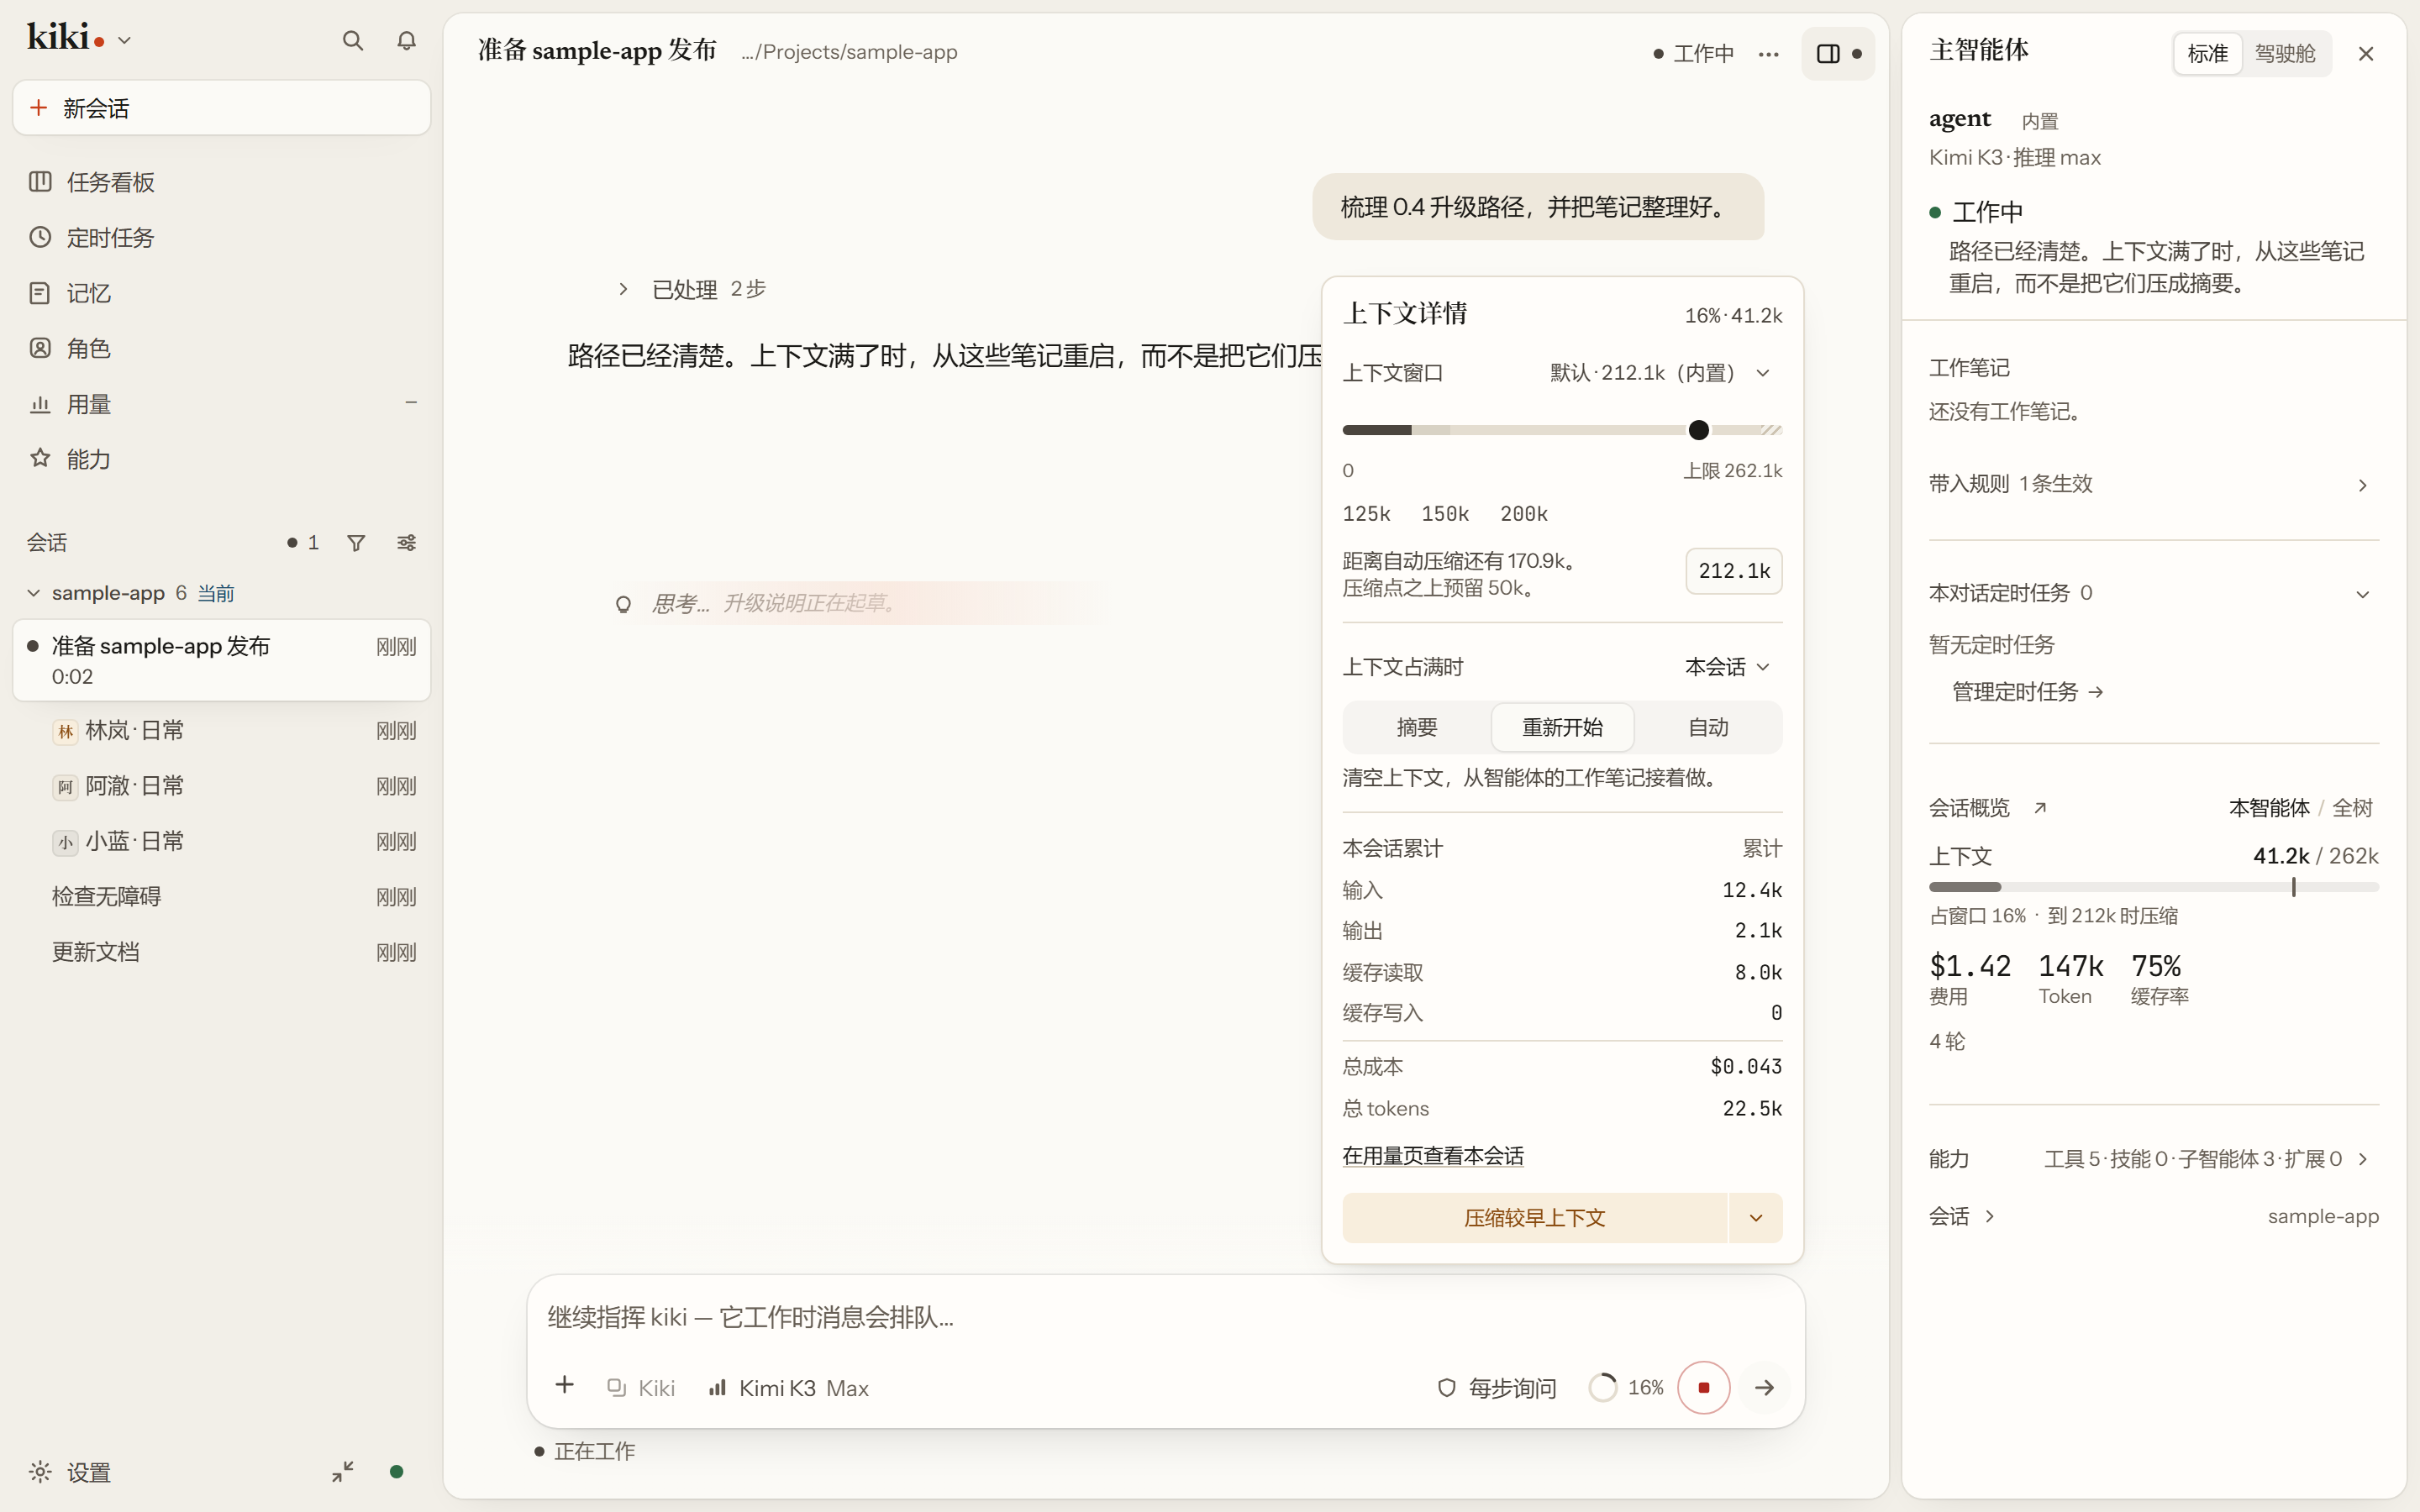This screenshot has width=2420, height=1512.
Task: Select 自动 option for full context
Action: (x=1708, y=727)
